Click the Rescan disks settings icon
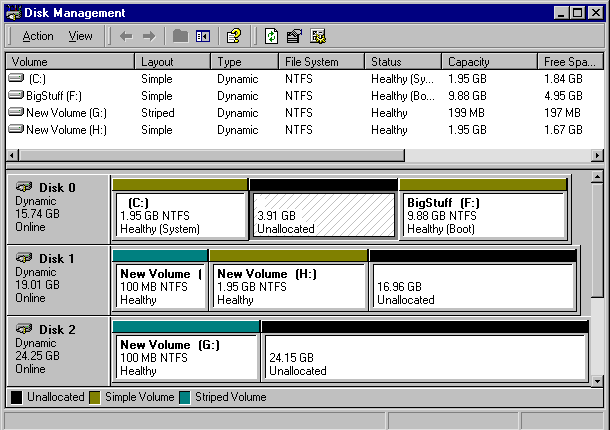This screenshot has height=430, width=610. coord(318,36)
